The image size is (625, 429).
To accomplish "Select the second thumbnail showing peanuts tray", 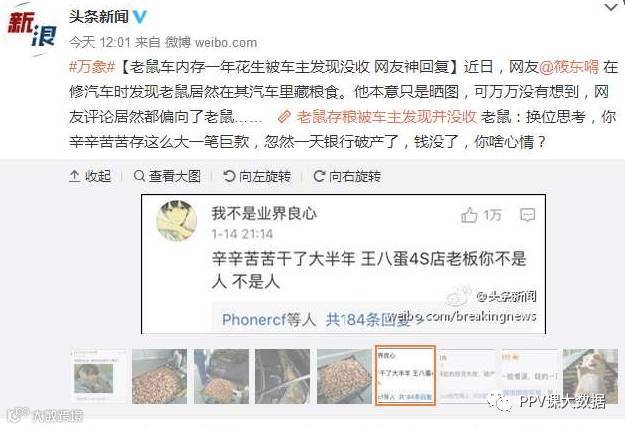I will tap(159, 377).
